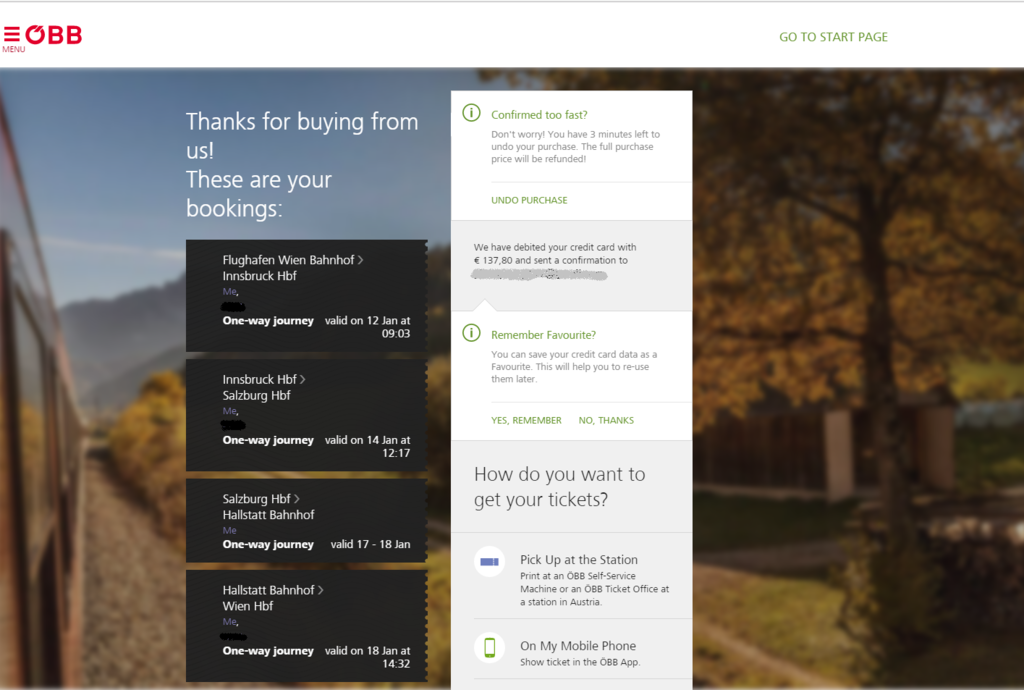1024x690 pixels.
Task: Click 'Me' passenger on Salzburg–Hallstatt ticket
Action: (229, 531)
